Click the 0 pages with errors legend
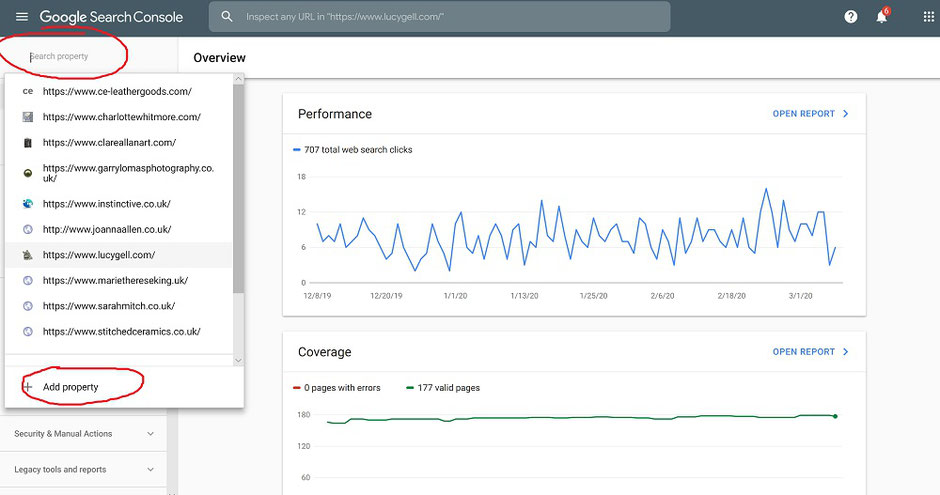Viewport: 940px width, 495px height. click(x=336, y=388)
